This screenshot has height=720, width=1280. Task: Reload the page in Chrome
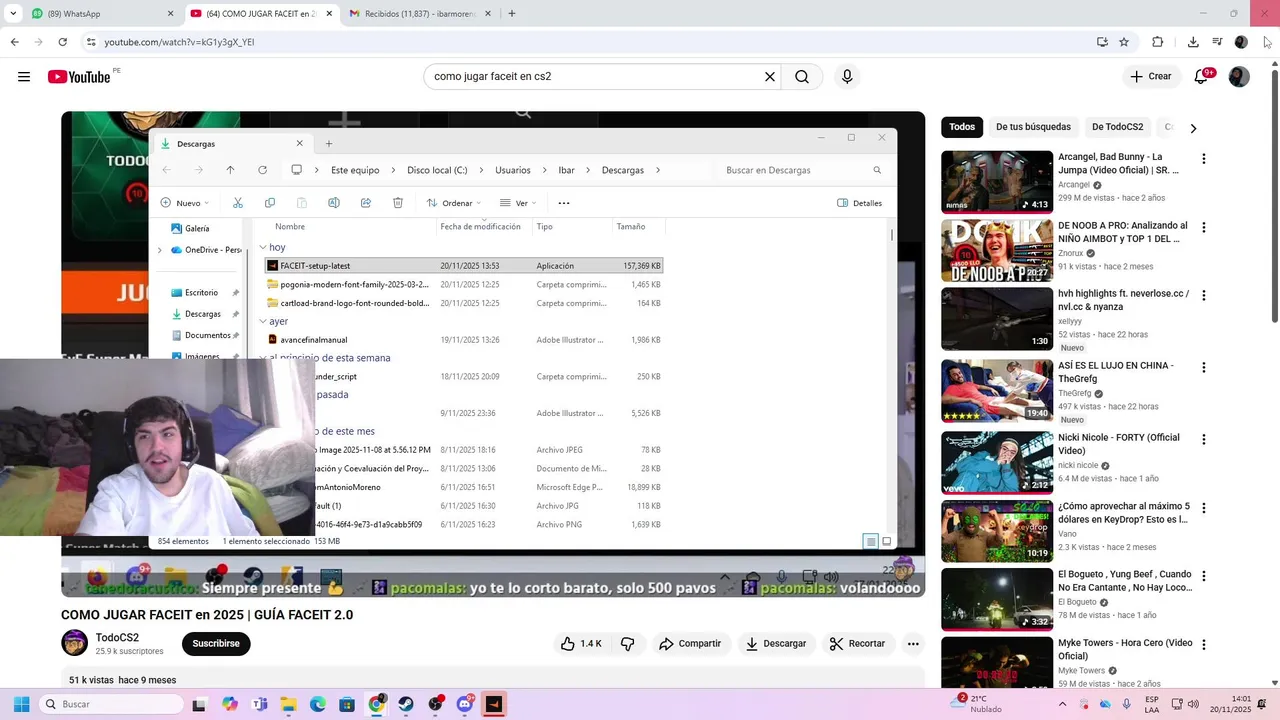(x=62, y=42)
